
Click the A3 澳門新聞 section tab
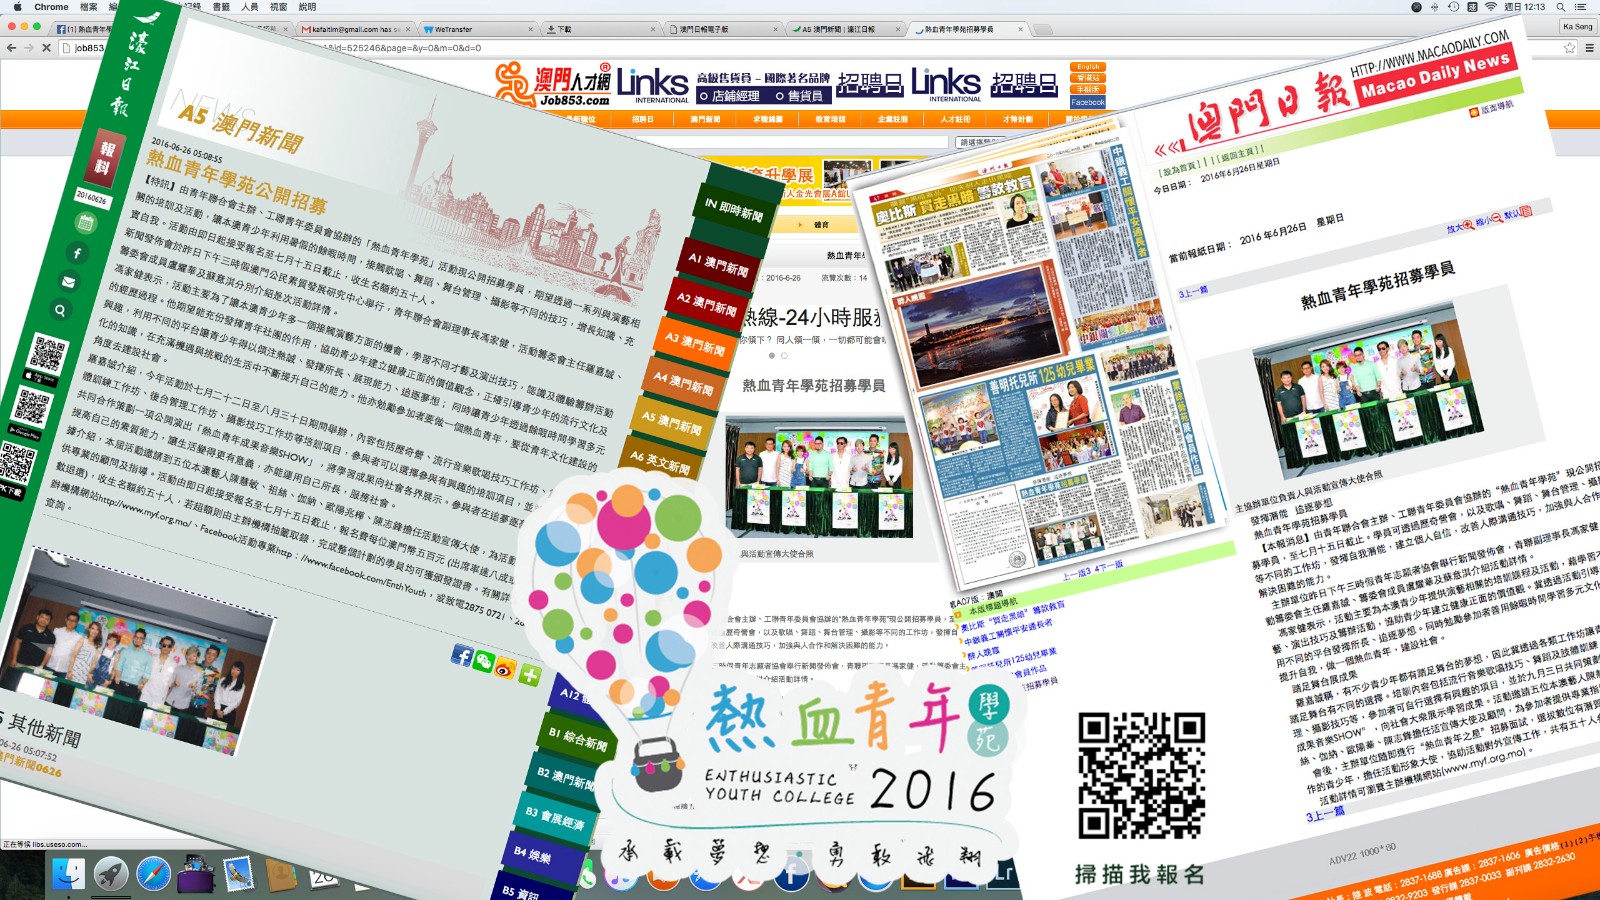695,343
